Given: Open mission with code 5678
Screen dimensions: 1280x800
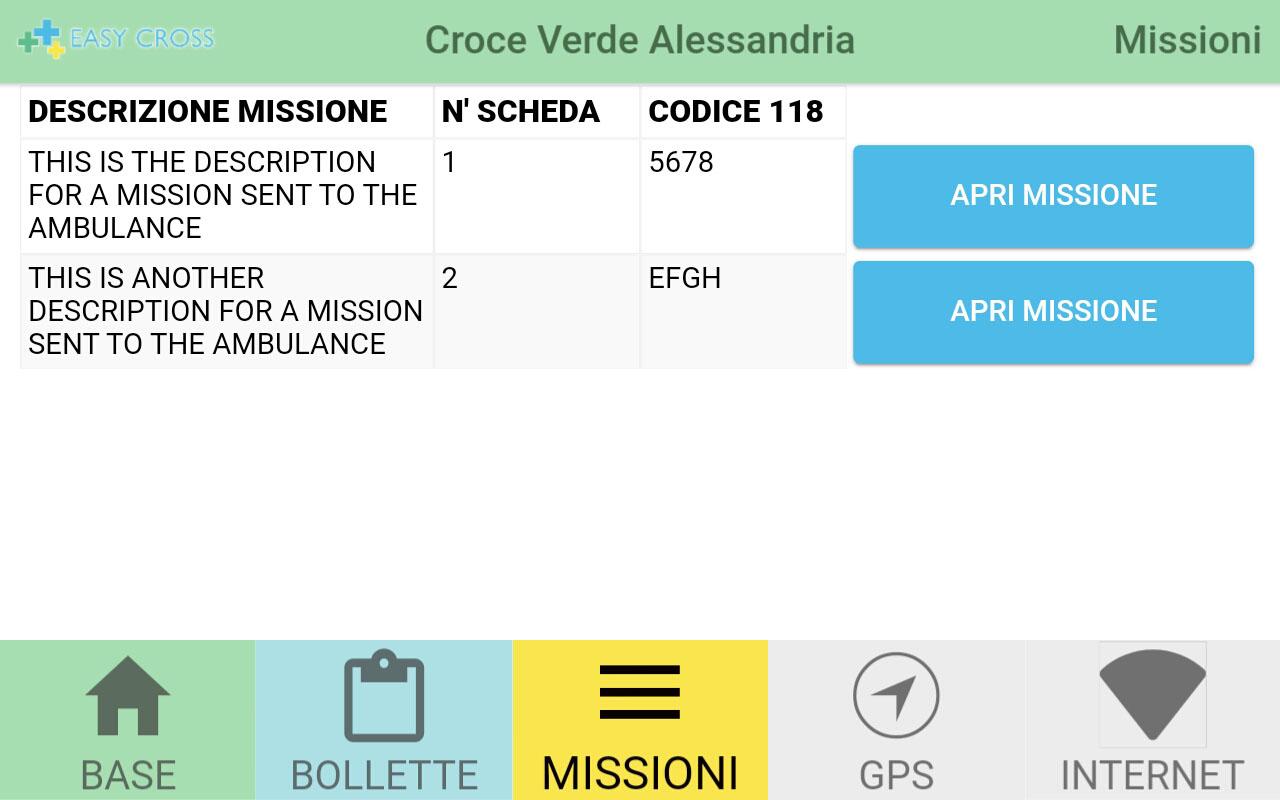Looking at the screenshot, I should pyautogui.click(x=1053, y=196).
